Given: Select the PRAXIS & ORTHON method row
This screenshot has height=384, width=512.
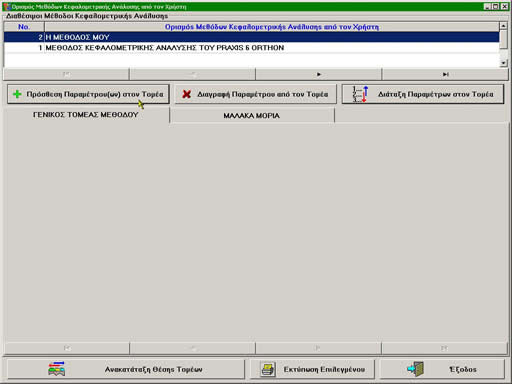Looking at the screenshot, I should 251,48.
